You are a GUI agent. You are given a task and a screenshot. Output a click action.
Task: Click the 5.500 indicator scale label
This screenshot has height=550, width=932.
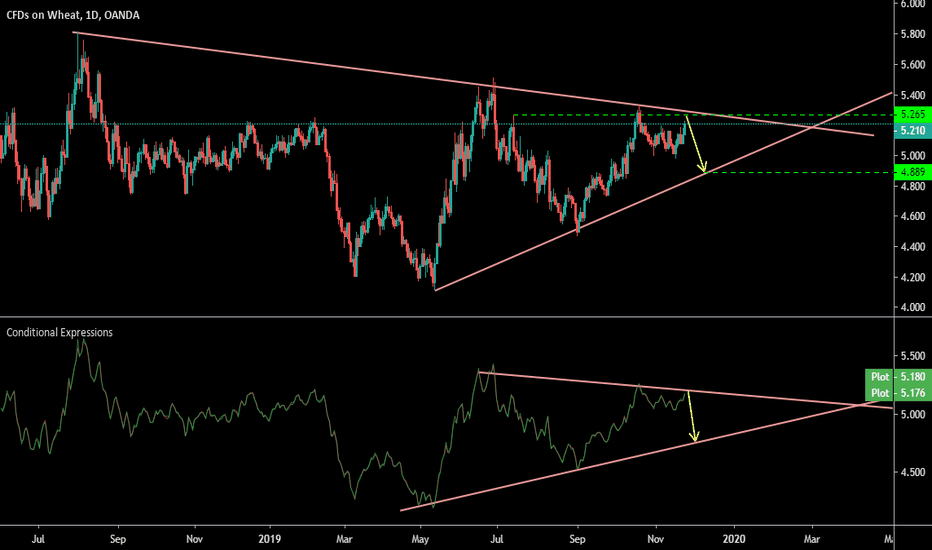913,356
